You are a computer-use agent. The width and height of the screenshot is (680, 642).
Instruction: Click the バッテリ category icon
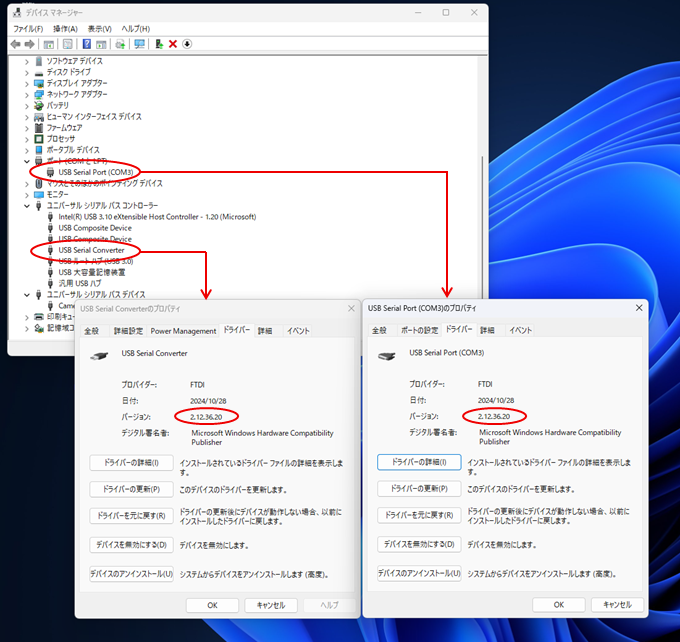point(39,105)
